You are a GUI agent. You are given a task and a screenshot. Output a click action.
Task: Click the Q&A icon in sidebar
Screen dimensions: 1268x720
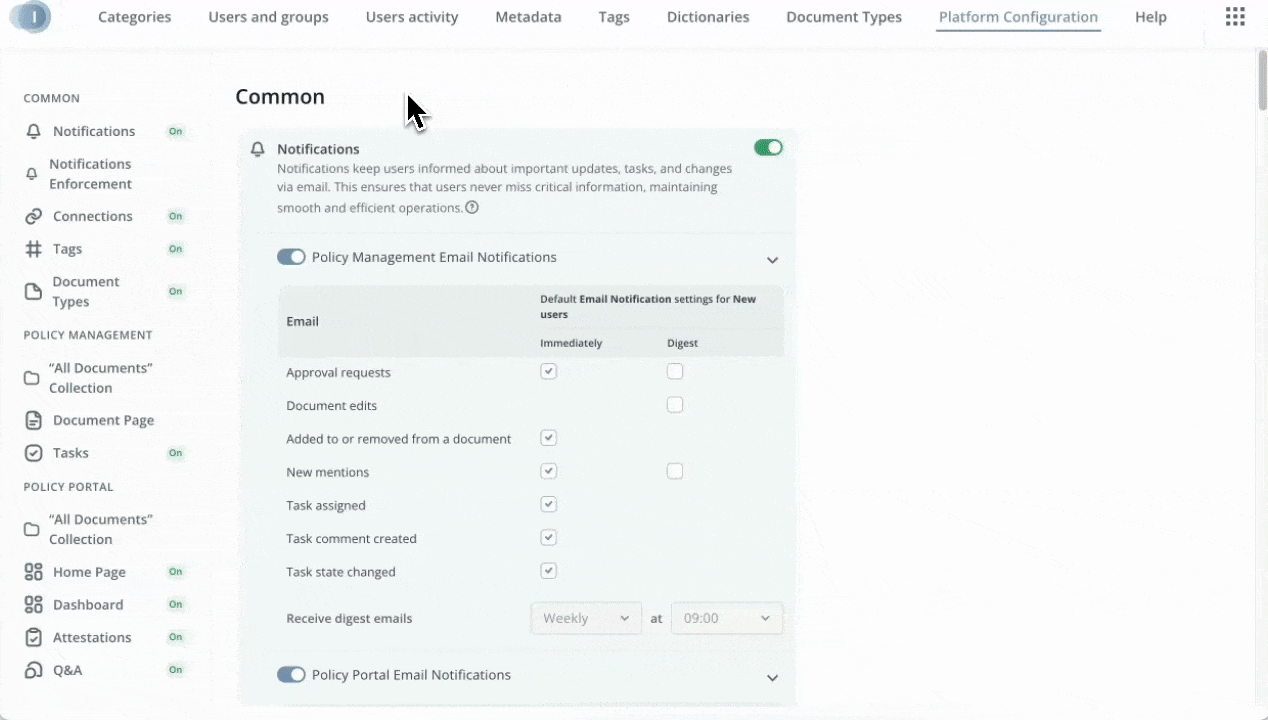(x=34, y=671)
